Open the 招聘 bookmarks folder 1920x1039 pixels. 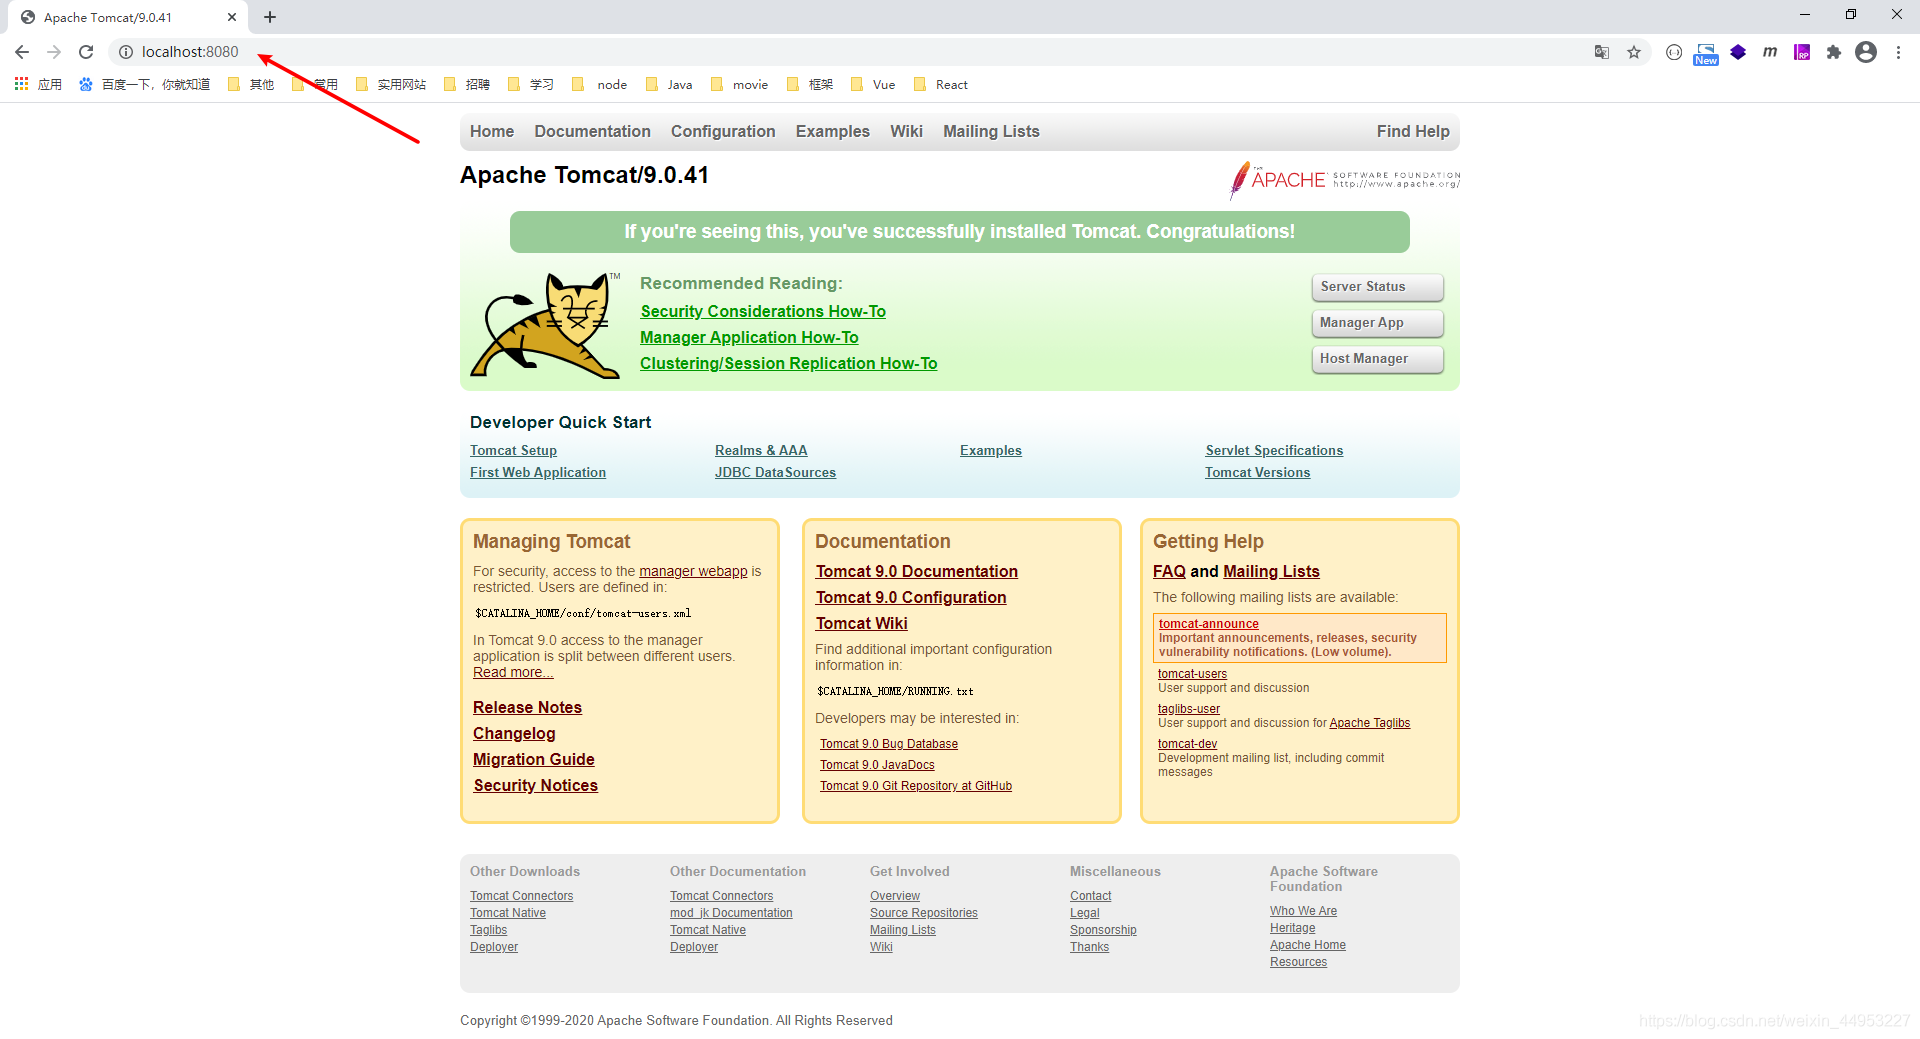point(467,85)
